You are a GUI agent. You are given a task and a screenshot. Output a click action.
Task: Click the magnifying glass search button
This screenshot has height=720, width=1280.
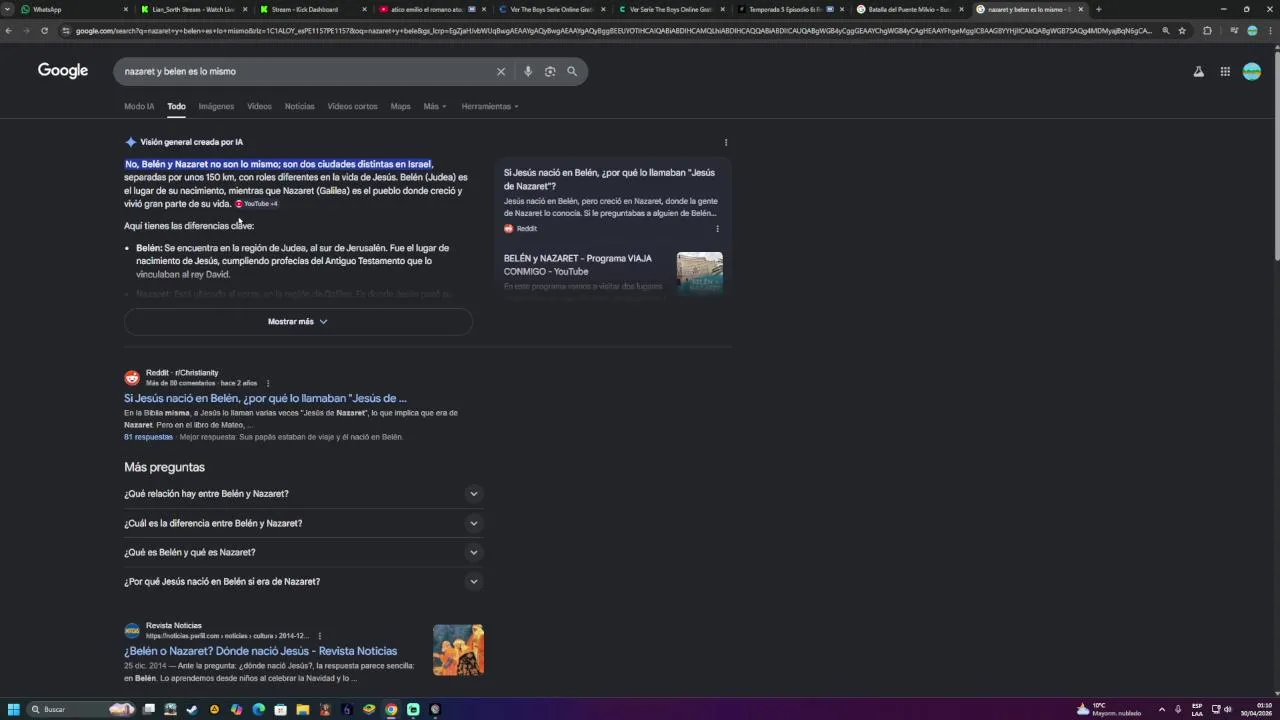pyautogui.click(x=572, y=71)
